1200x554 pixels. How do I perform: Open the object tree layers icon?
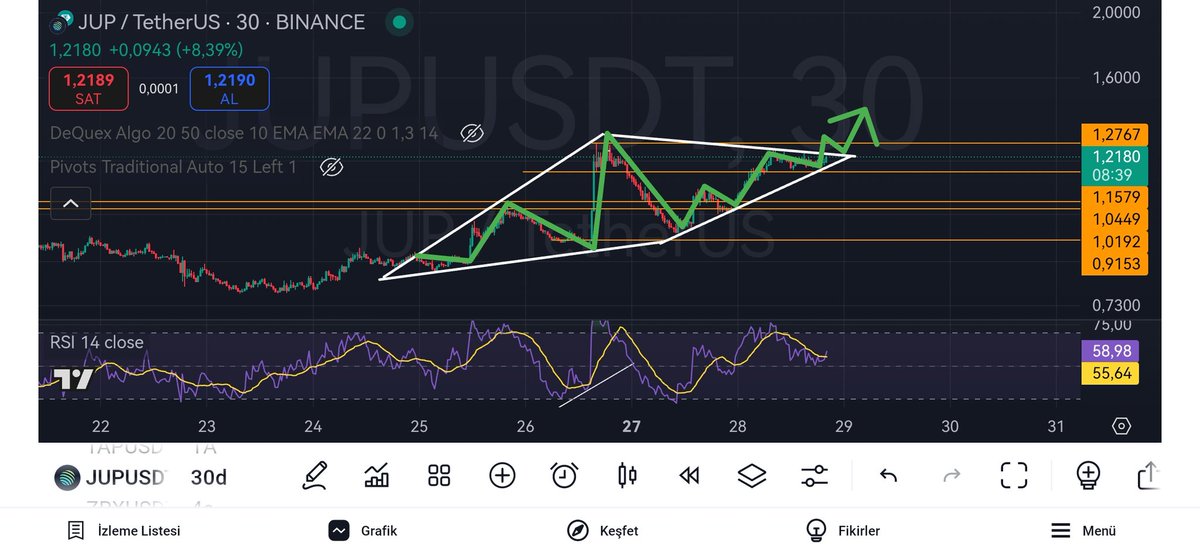(x=752, y=476)
